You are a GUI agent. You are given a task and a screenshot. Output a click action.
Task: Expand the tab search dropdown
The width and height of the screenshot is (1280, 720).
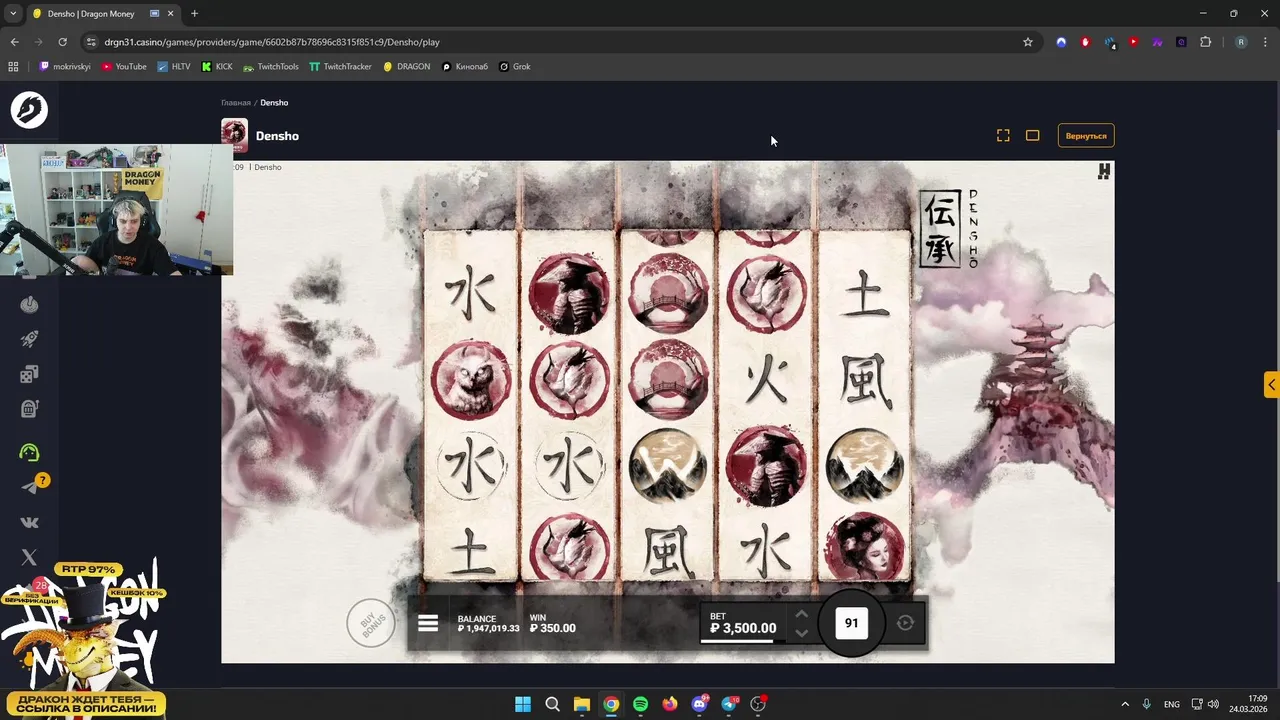click(x=13, y=14)
